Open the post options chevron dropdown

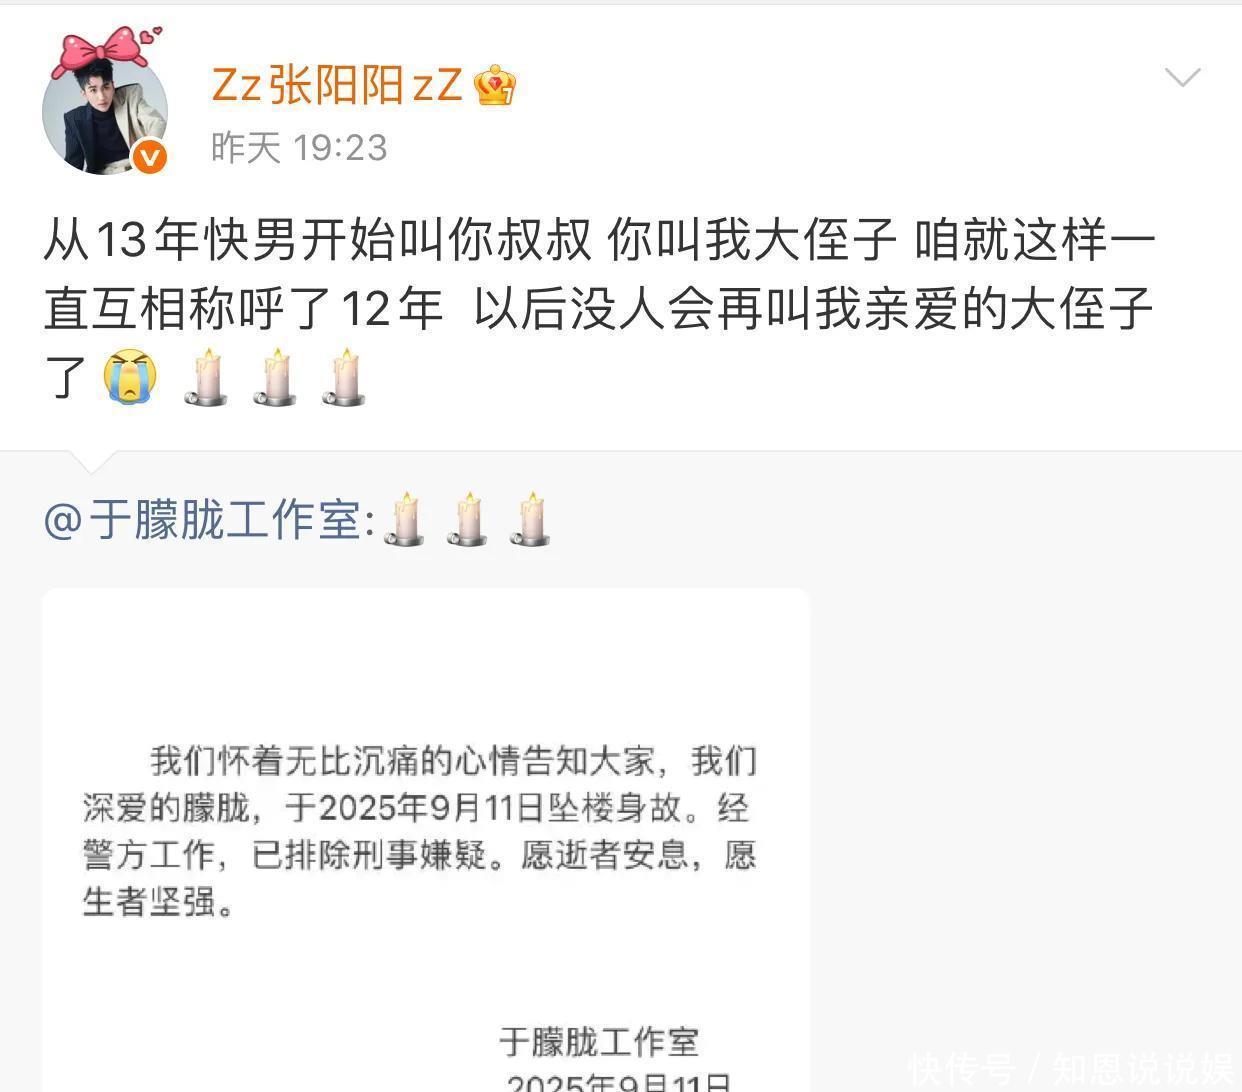click(1183, 78)
